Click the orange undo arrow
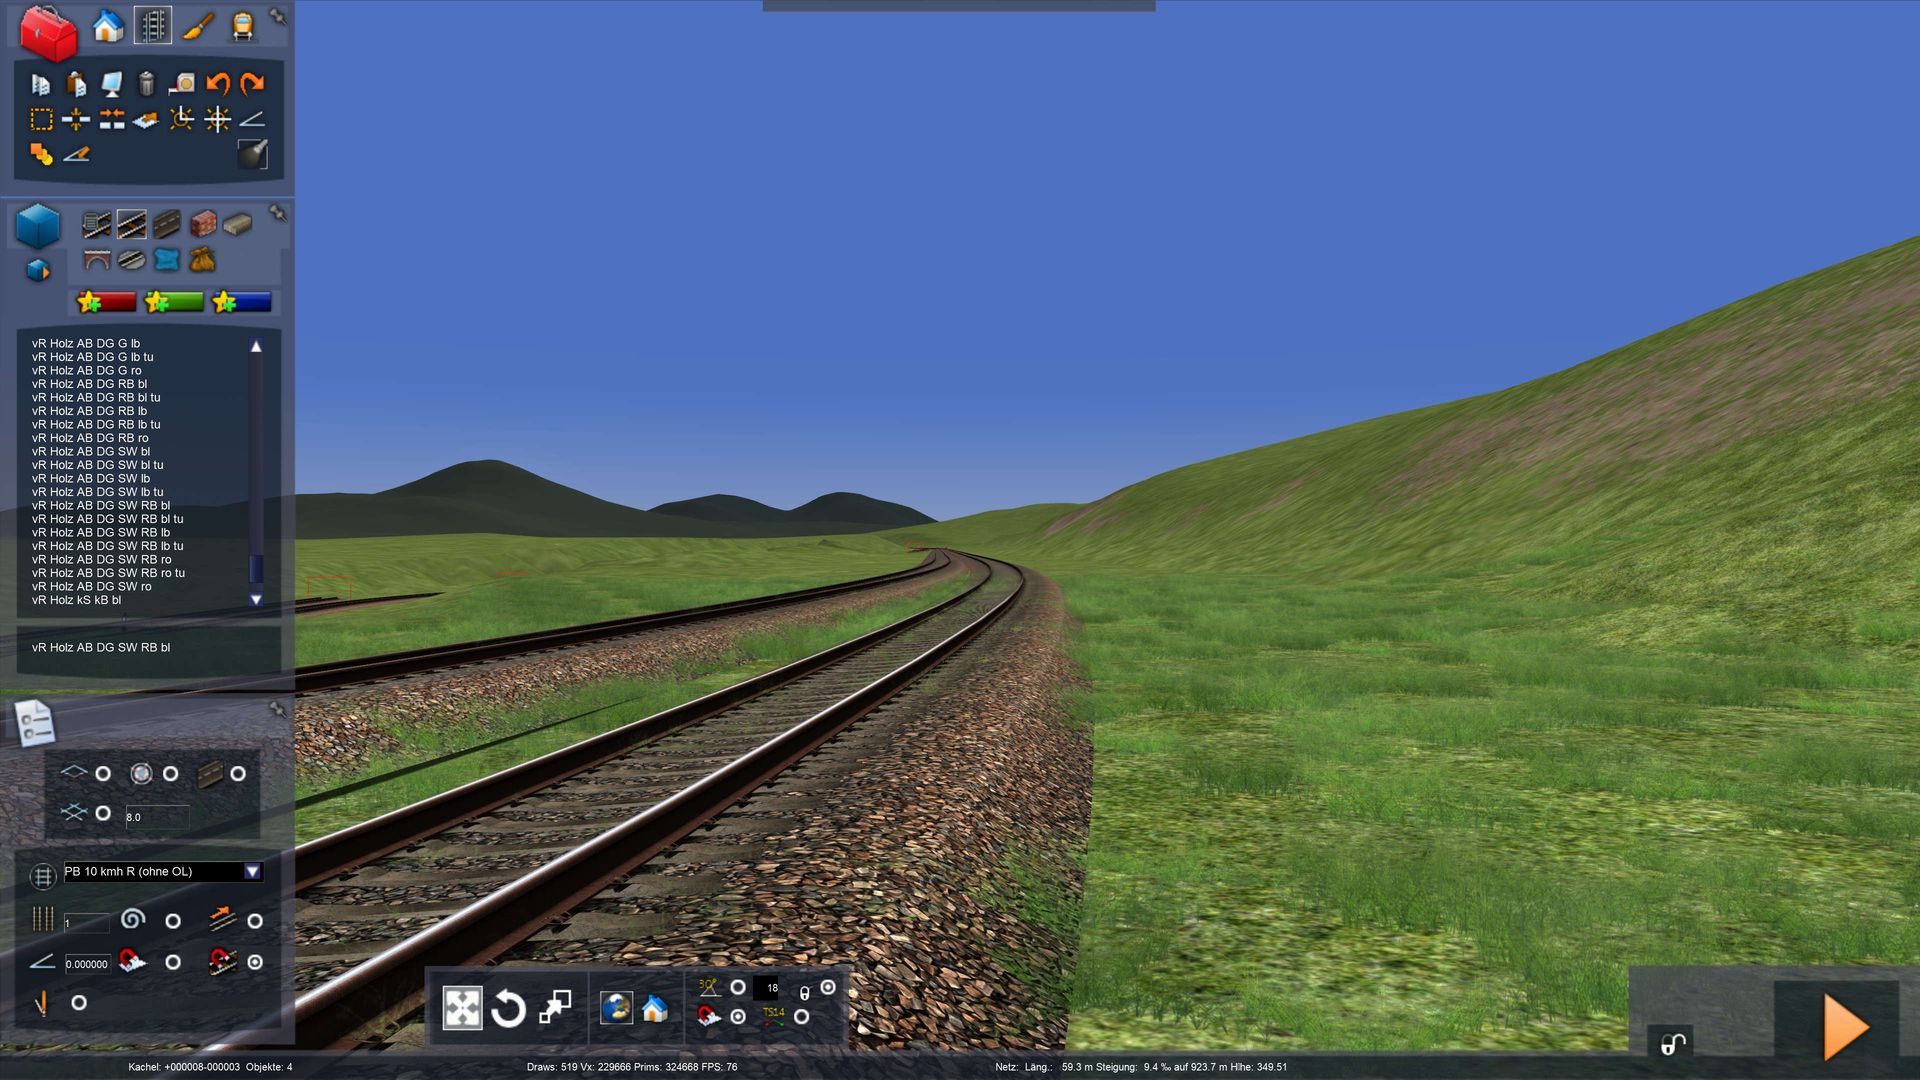The height and width of the screenshot is (1080, 1920). tap(217, 84)
